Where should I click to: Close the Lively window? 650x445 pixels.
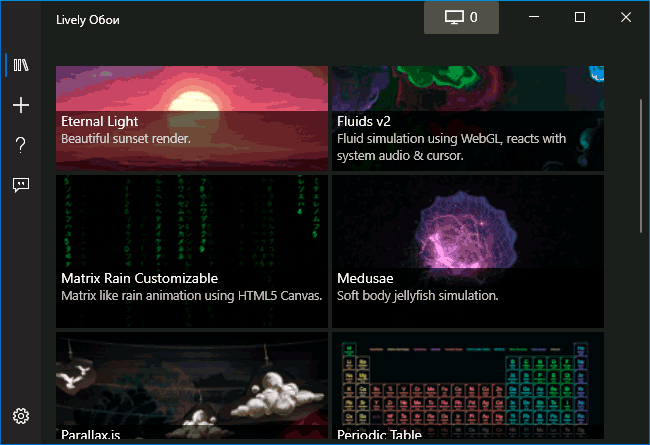[x=626, y=17]
